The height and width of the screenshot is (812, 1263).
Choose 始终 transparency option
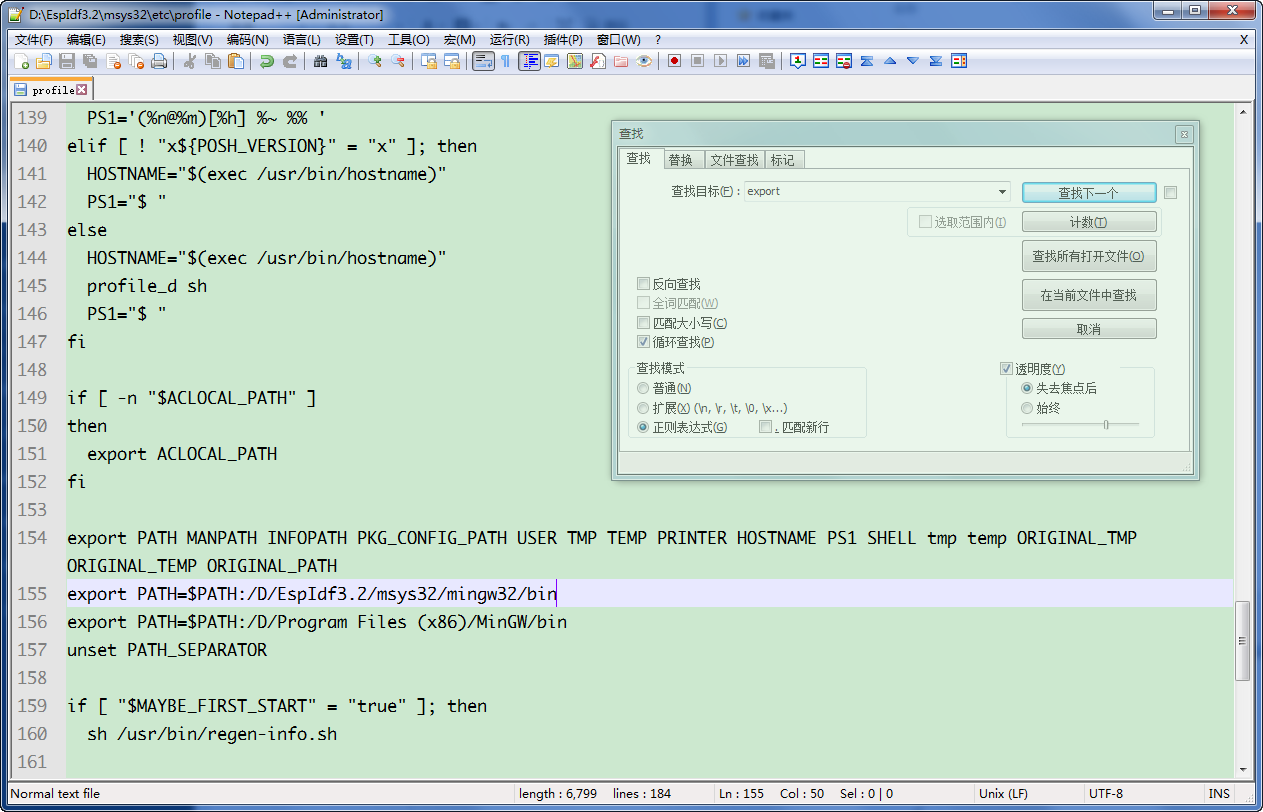[x=1026, y=408]
